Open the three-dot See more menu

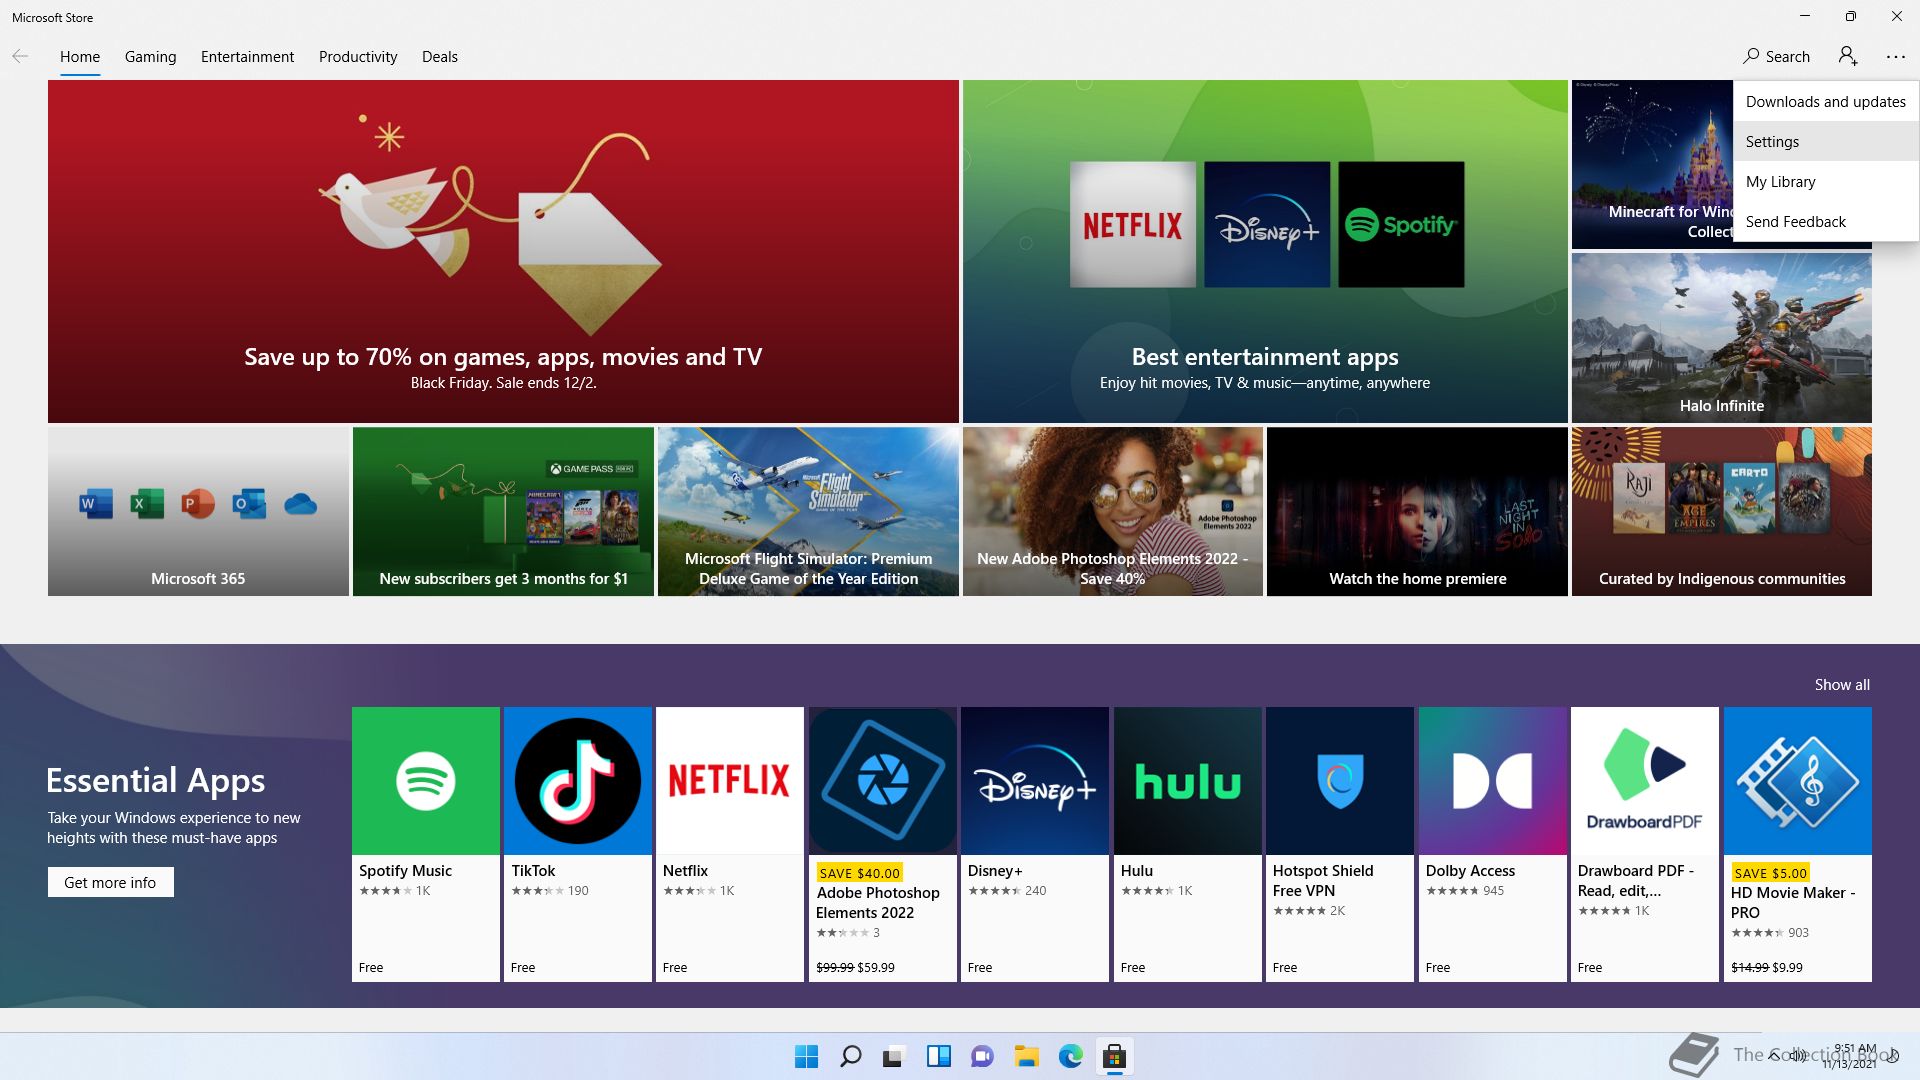tap(1895, 57)
